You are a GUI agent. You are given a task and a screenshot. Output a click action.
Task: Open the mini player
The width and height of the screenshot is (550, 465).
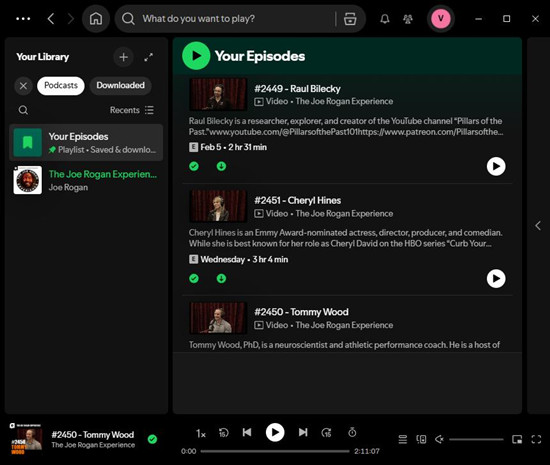pos(517,439)
